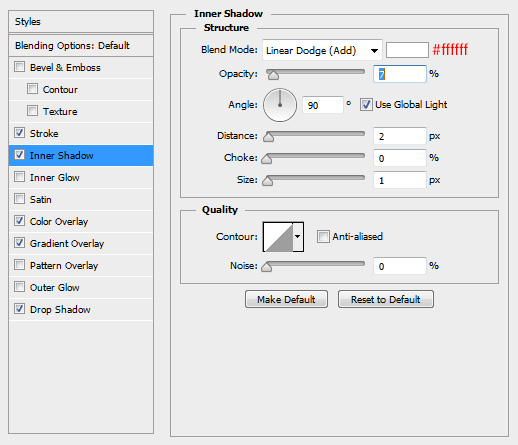
Task: Select the Color Overlay style row
Action: (81, 221)
